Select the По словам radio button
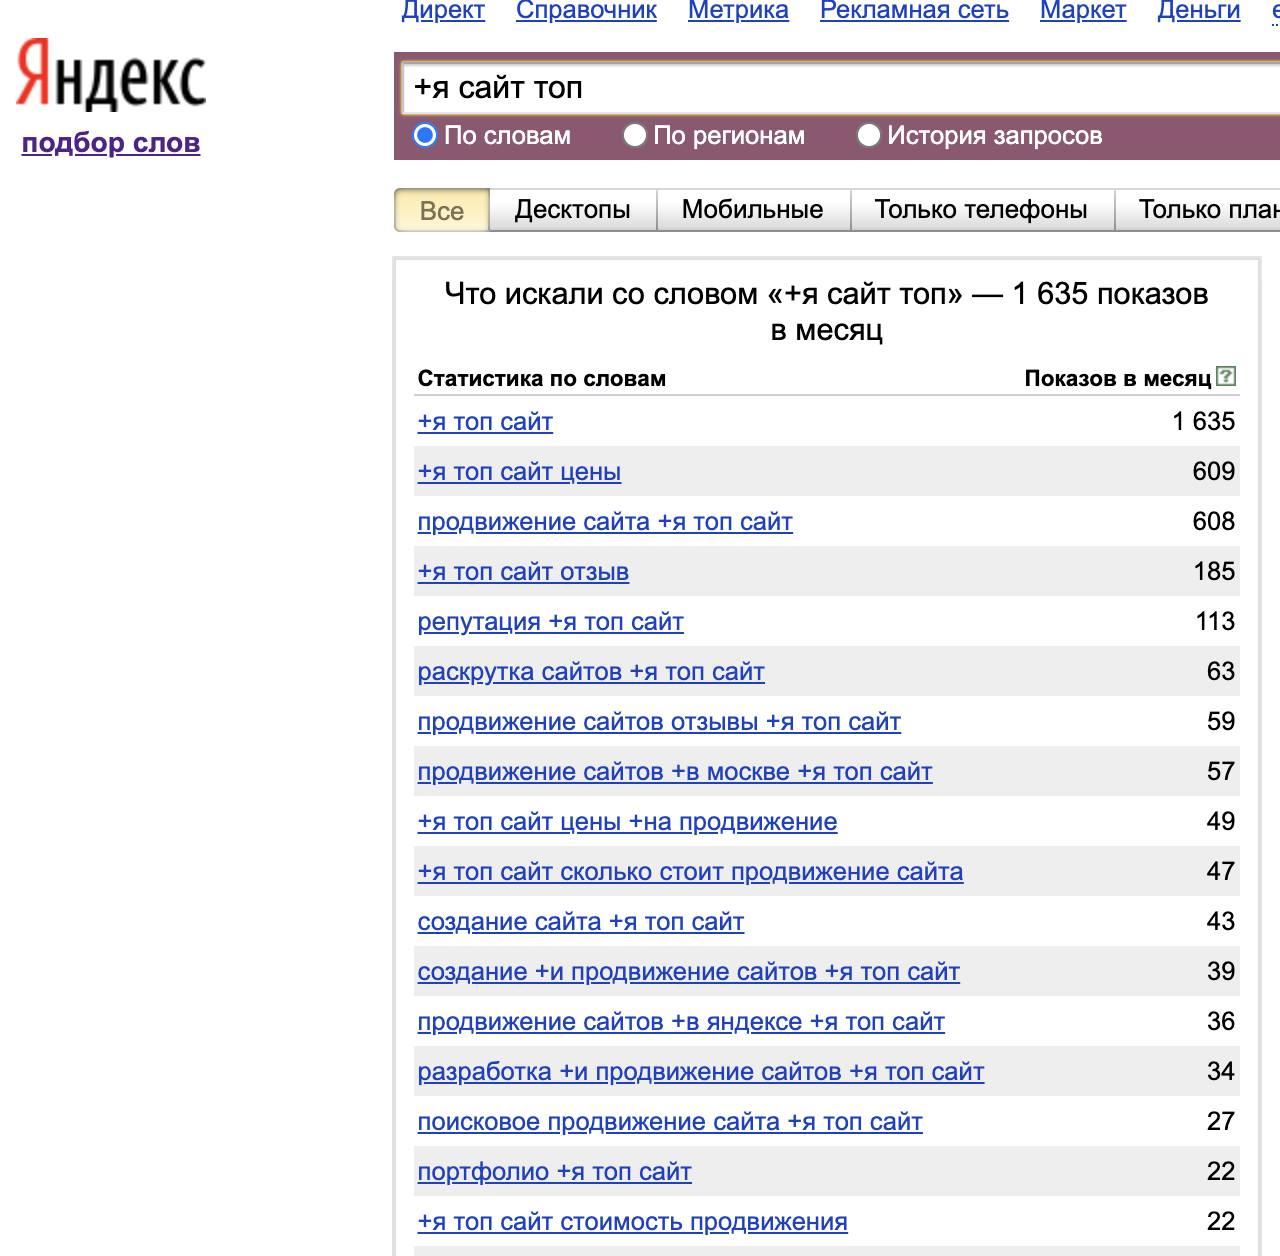Viewport: 1280px width, 1256px height. click(425, 135)
